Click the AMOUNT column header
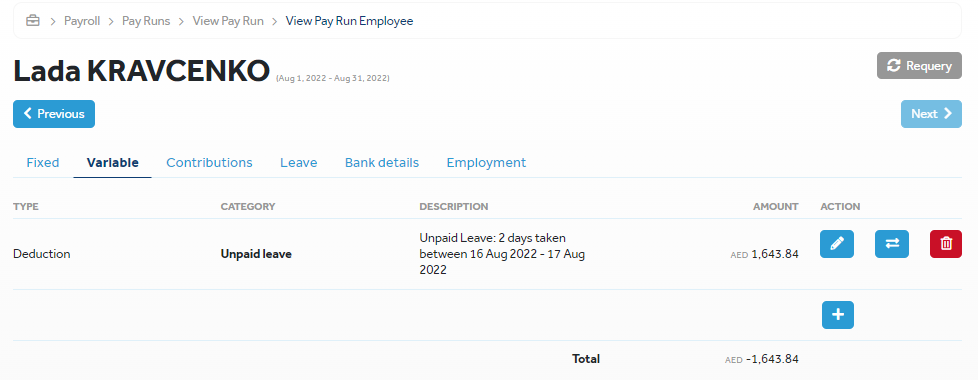978x380 pixels. coord(775,207)
